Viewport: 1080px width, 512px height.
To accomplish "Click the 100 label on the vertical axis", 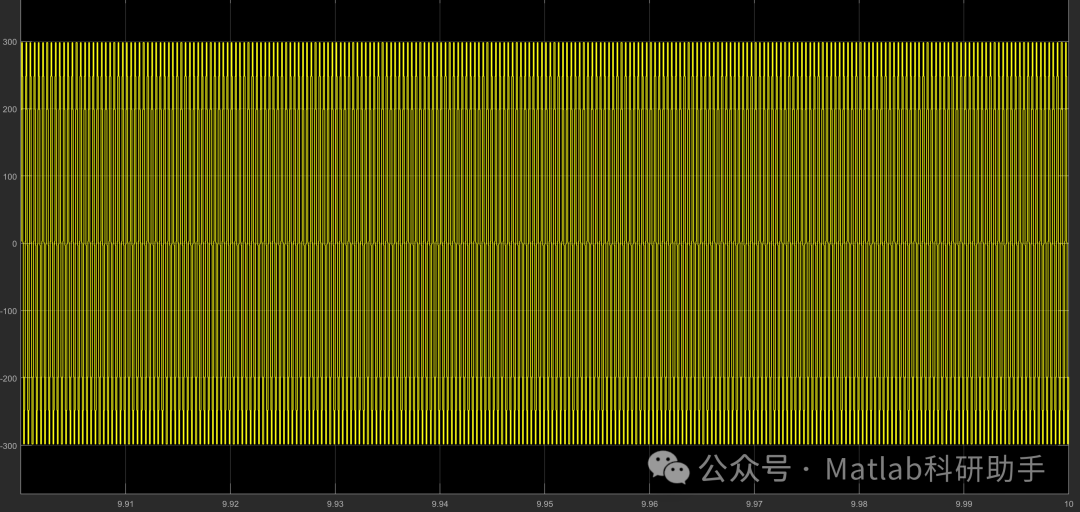I will coord(10,176).
